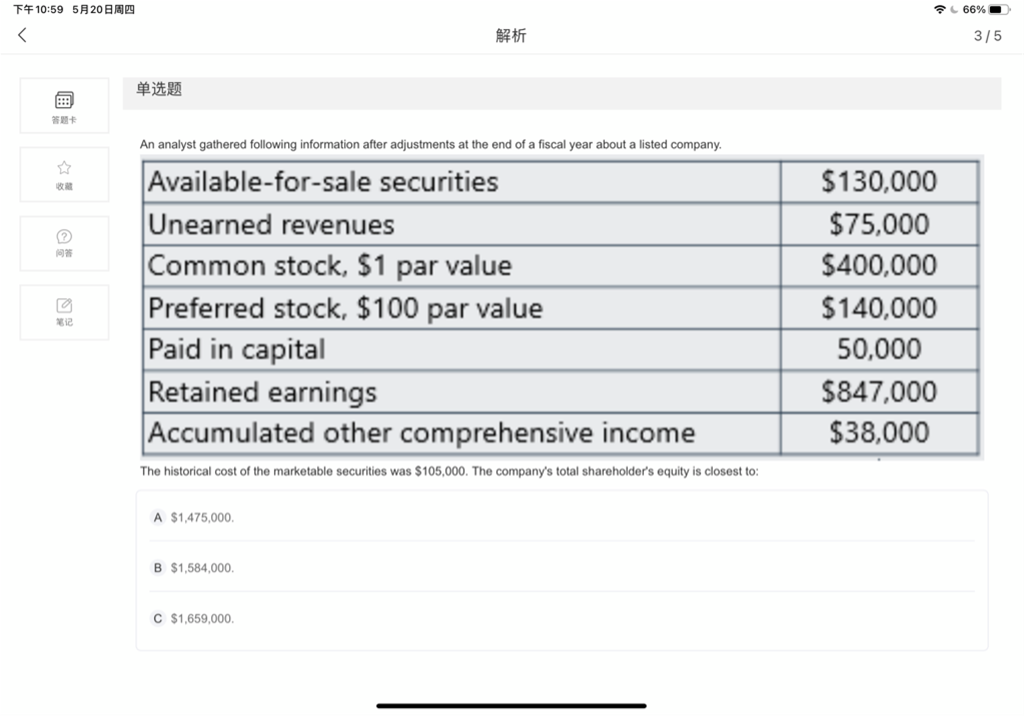Open the 问答 Q&A panel
Image resolution: width=1024 pixels, height=716 pixels.
pos(64,243)
